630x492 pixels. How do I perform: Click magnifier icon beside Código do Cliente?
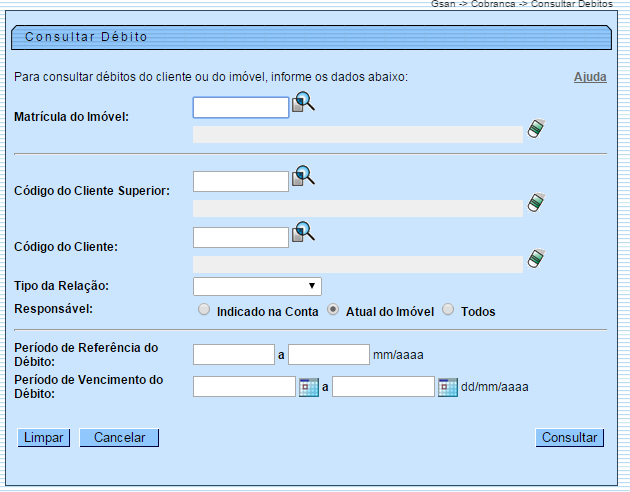pos(303,232)
